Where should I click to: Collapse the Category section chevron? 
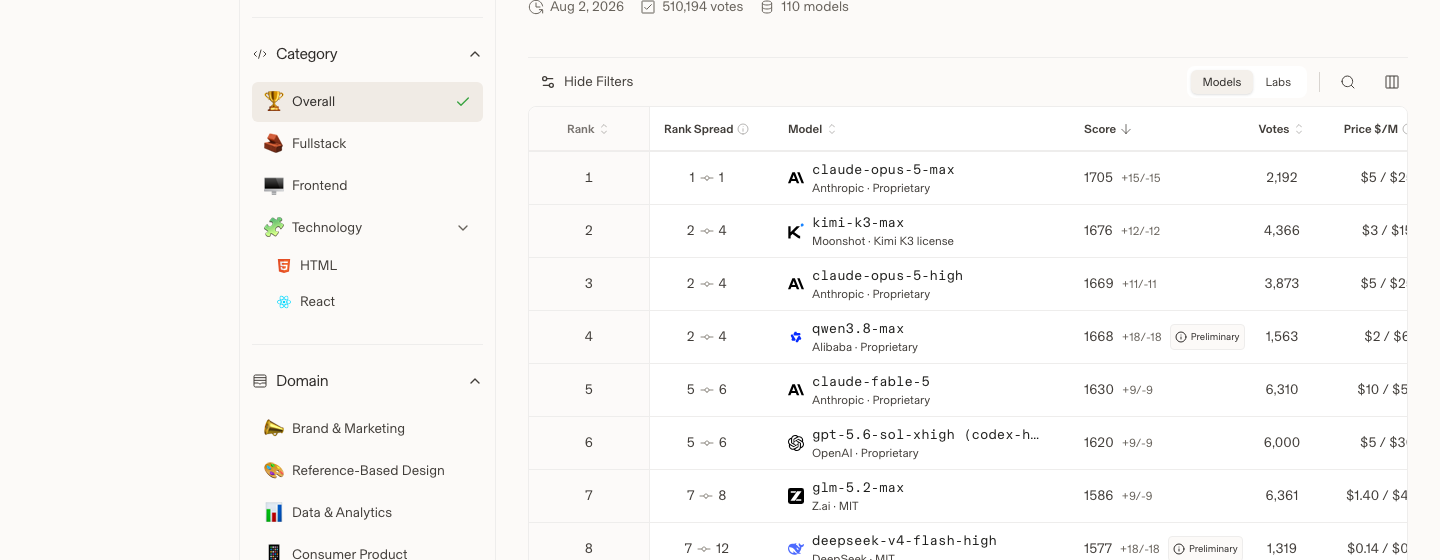tap(475, 54)
